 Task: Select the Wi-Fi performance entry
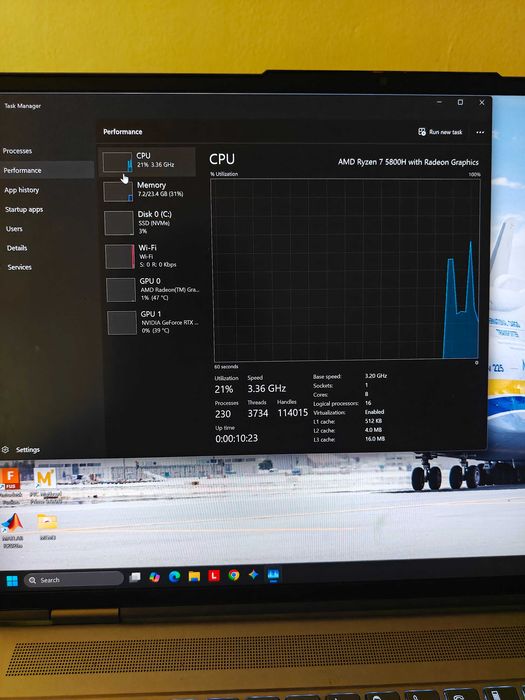point(151,256)
